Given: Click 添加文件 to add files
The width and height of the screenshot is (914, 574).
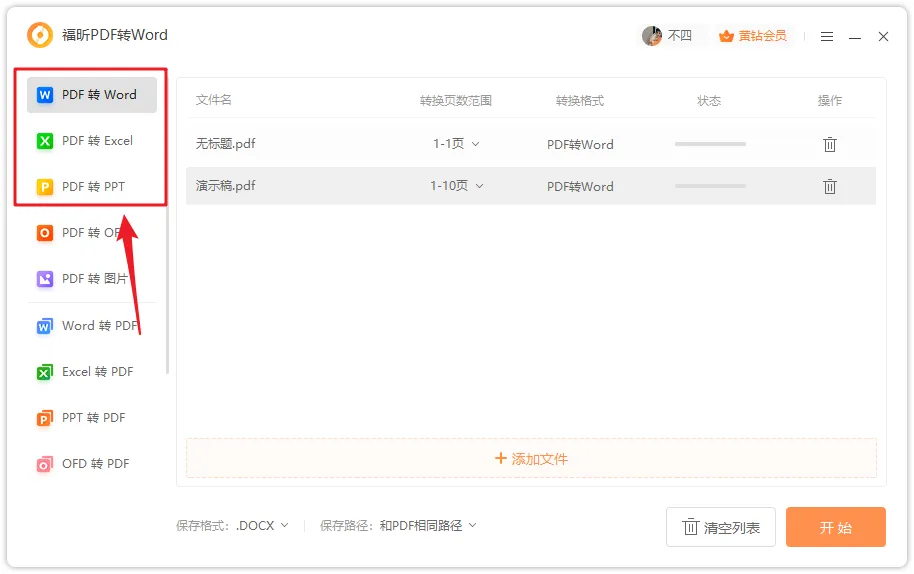Looking at the screenshot, I should 531,459.
